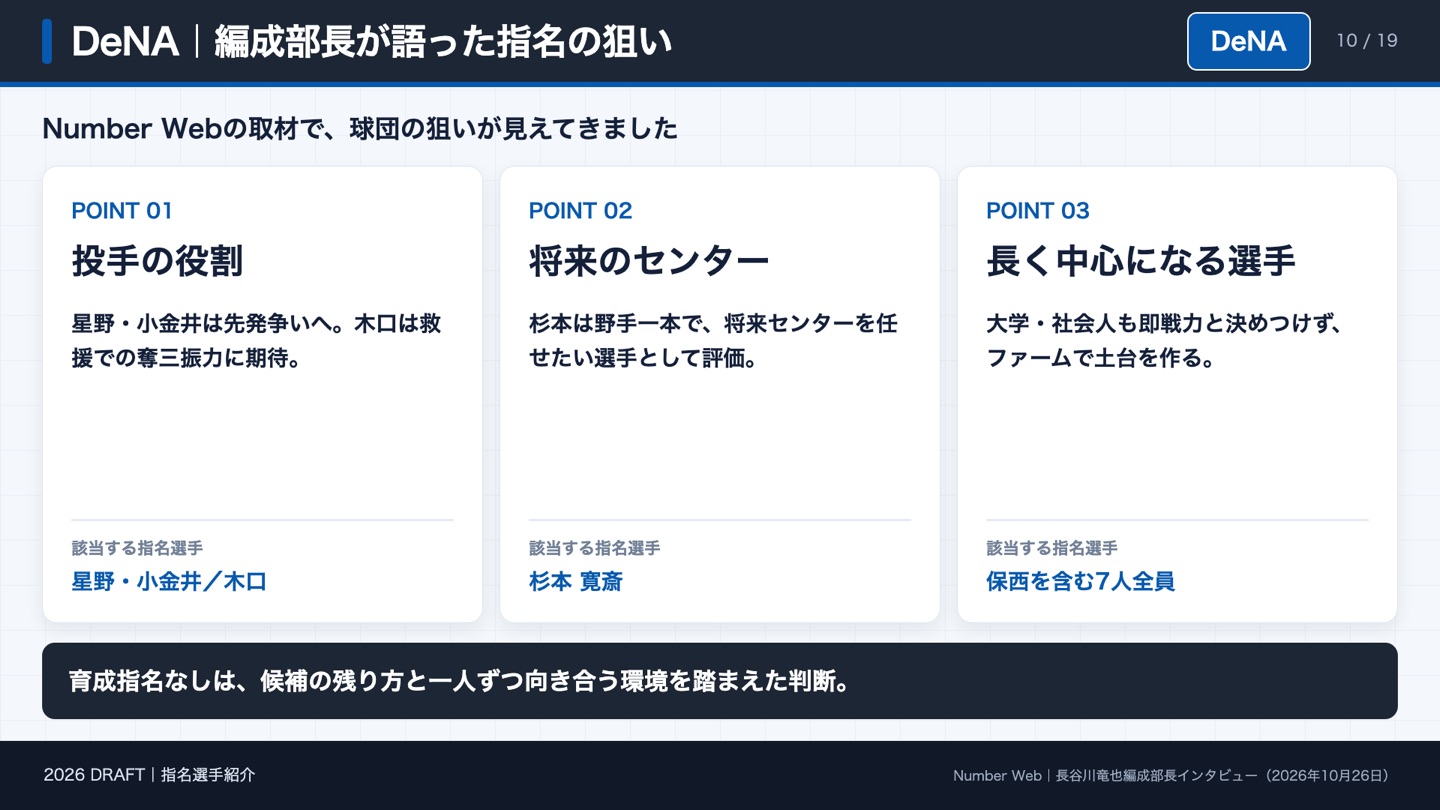Click the DeNA badge in the header
This screenshot has width=1440, height=810.
[1248, 41]
